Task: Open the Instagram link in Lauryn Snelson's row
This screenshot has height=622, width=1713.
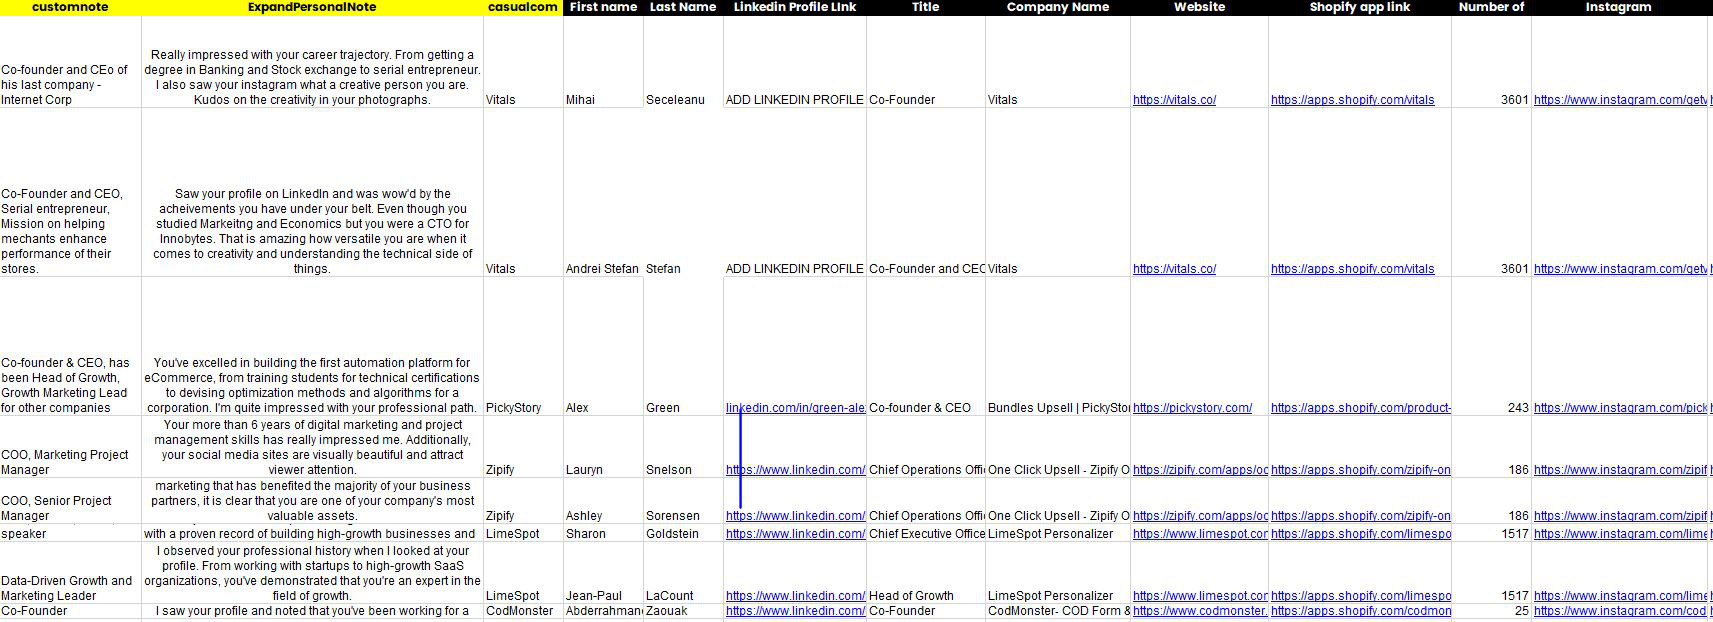Action: (x=1620, y=470)
